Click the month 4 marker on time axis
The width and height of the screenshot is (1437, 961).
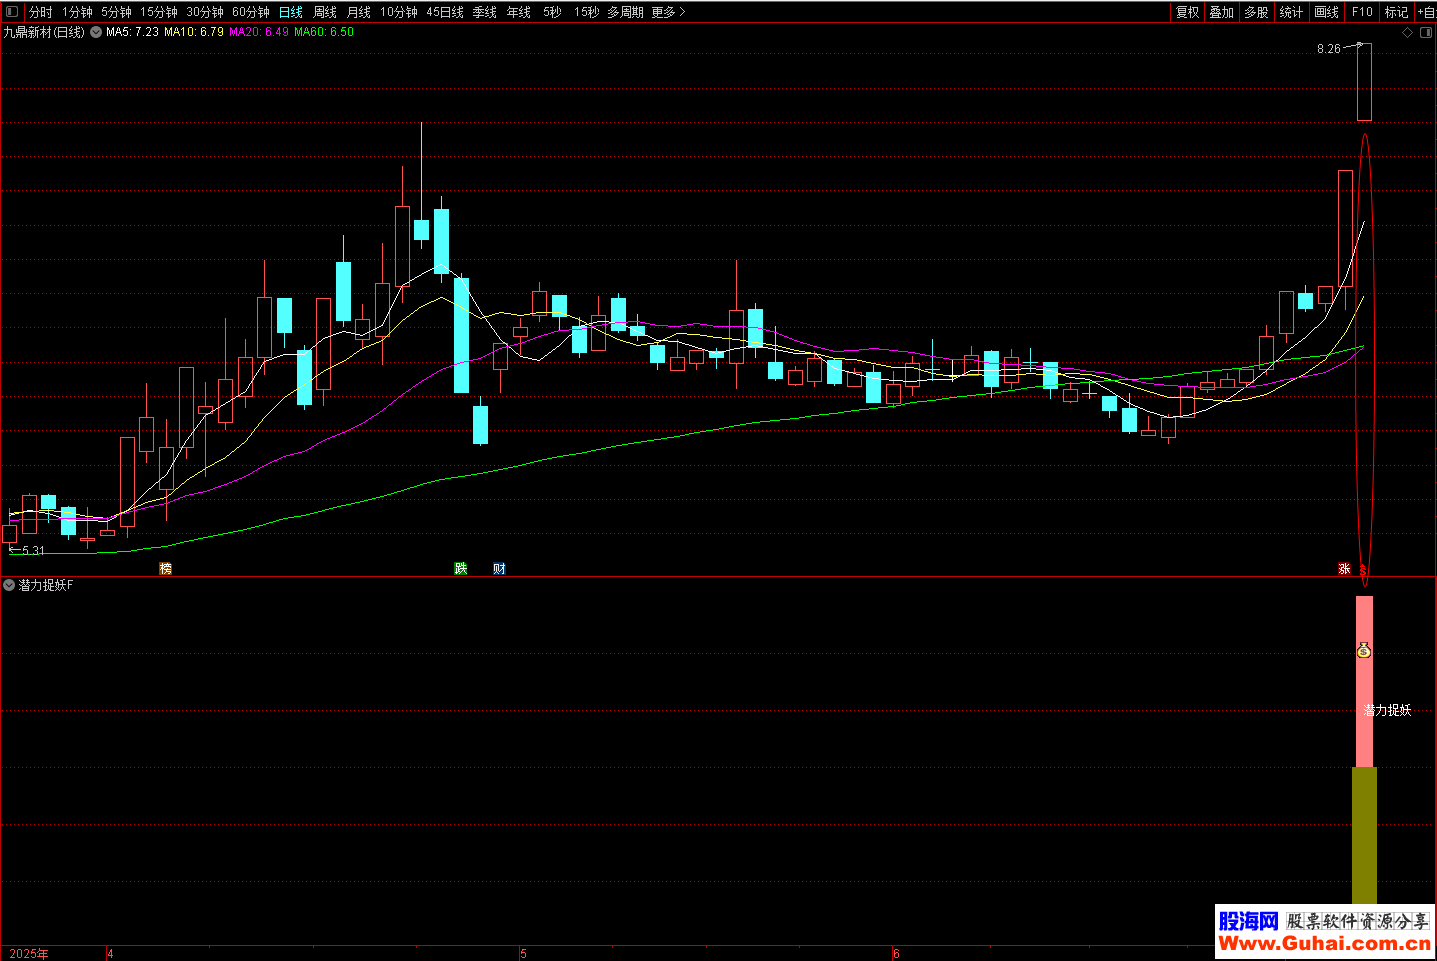click(x=110, y=954)
